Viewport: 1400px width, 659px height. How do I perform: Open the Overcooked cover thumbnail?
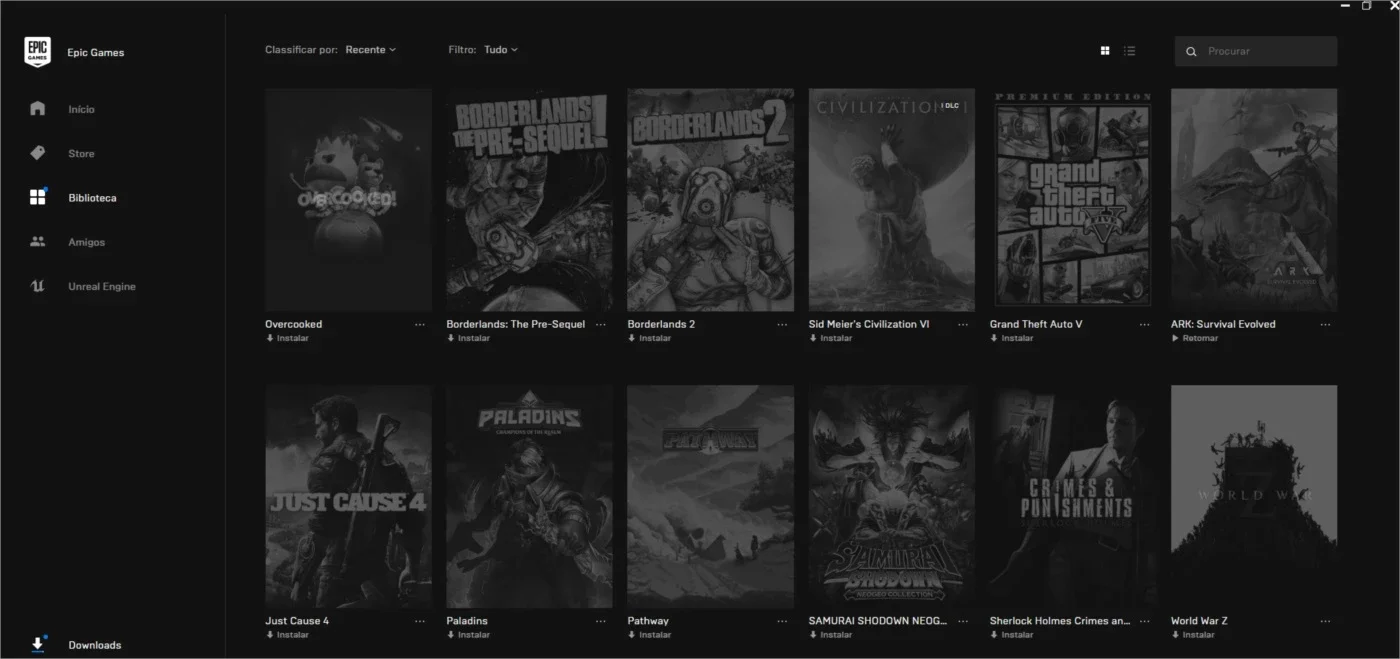tap(348, 200)
